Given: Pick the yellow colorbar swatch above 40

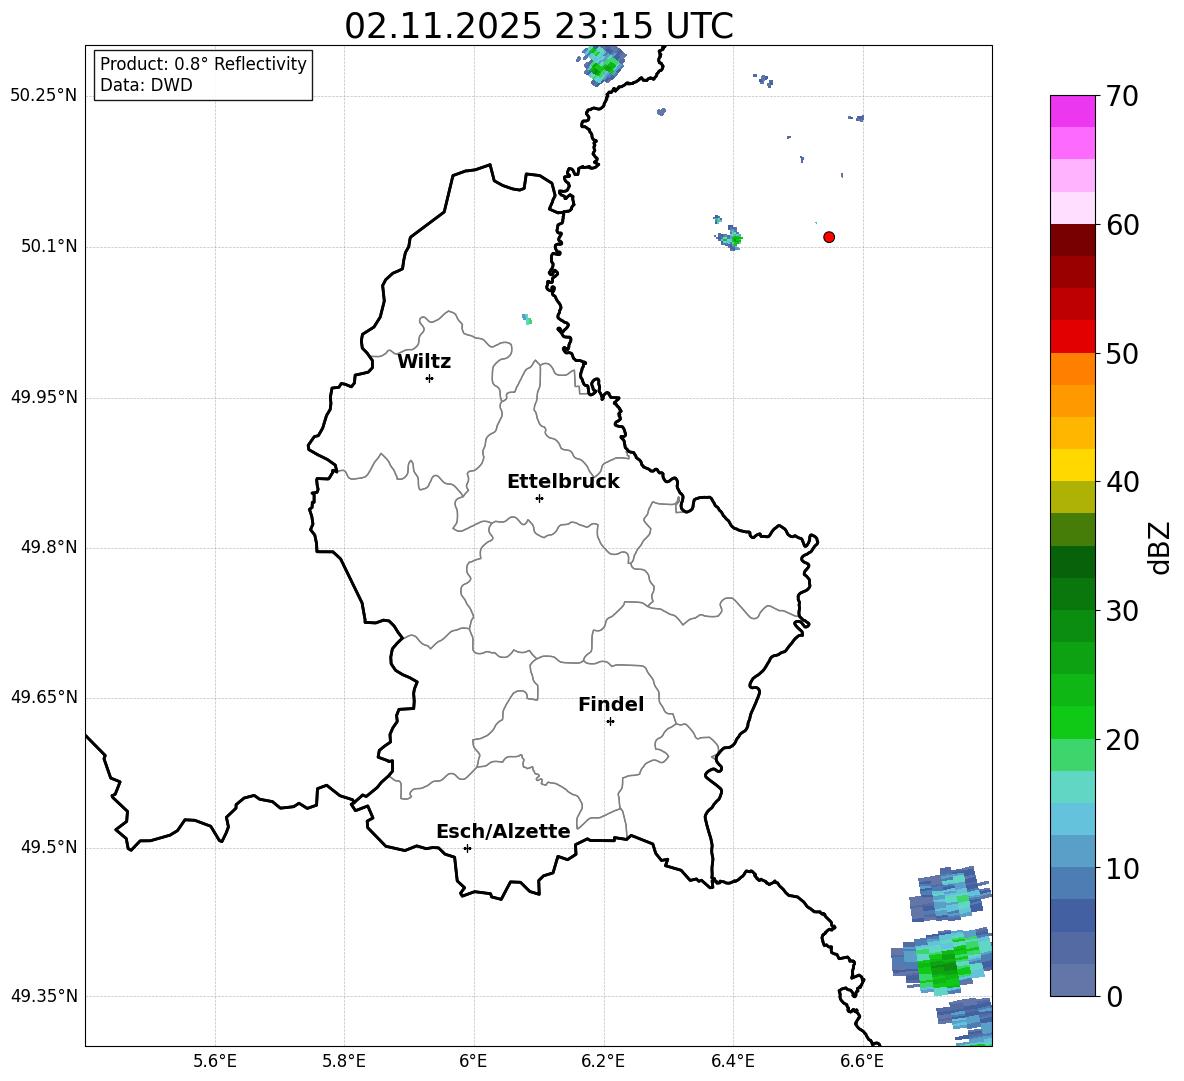Looking at the screenshot, I should pos(1072,465).
